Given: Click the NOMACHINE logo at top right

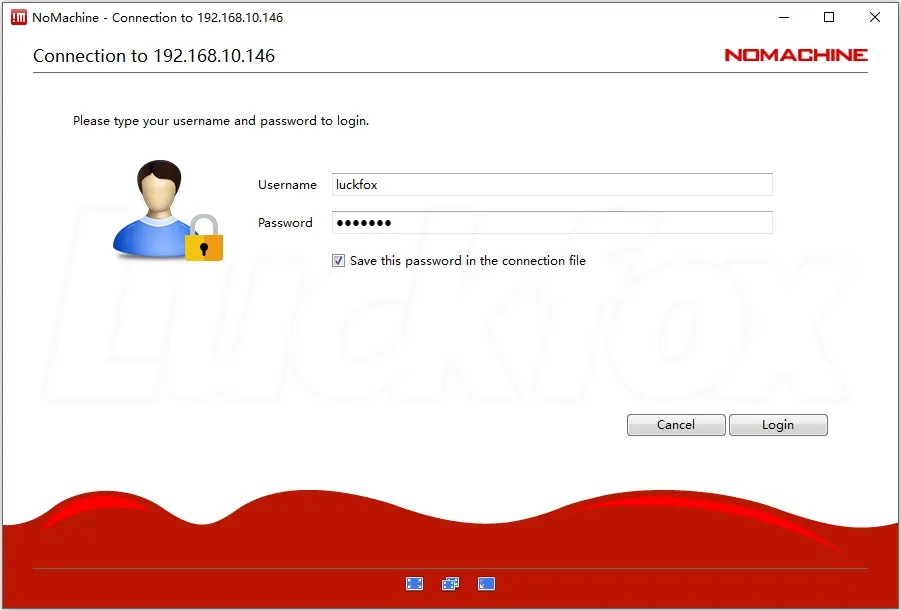Looking at the screenshot, I should 796,55.
